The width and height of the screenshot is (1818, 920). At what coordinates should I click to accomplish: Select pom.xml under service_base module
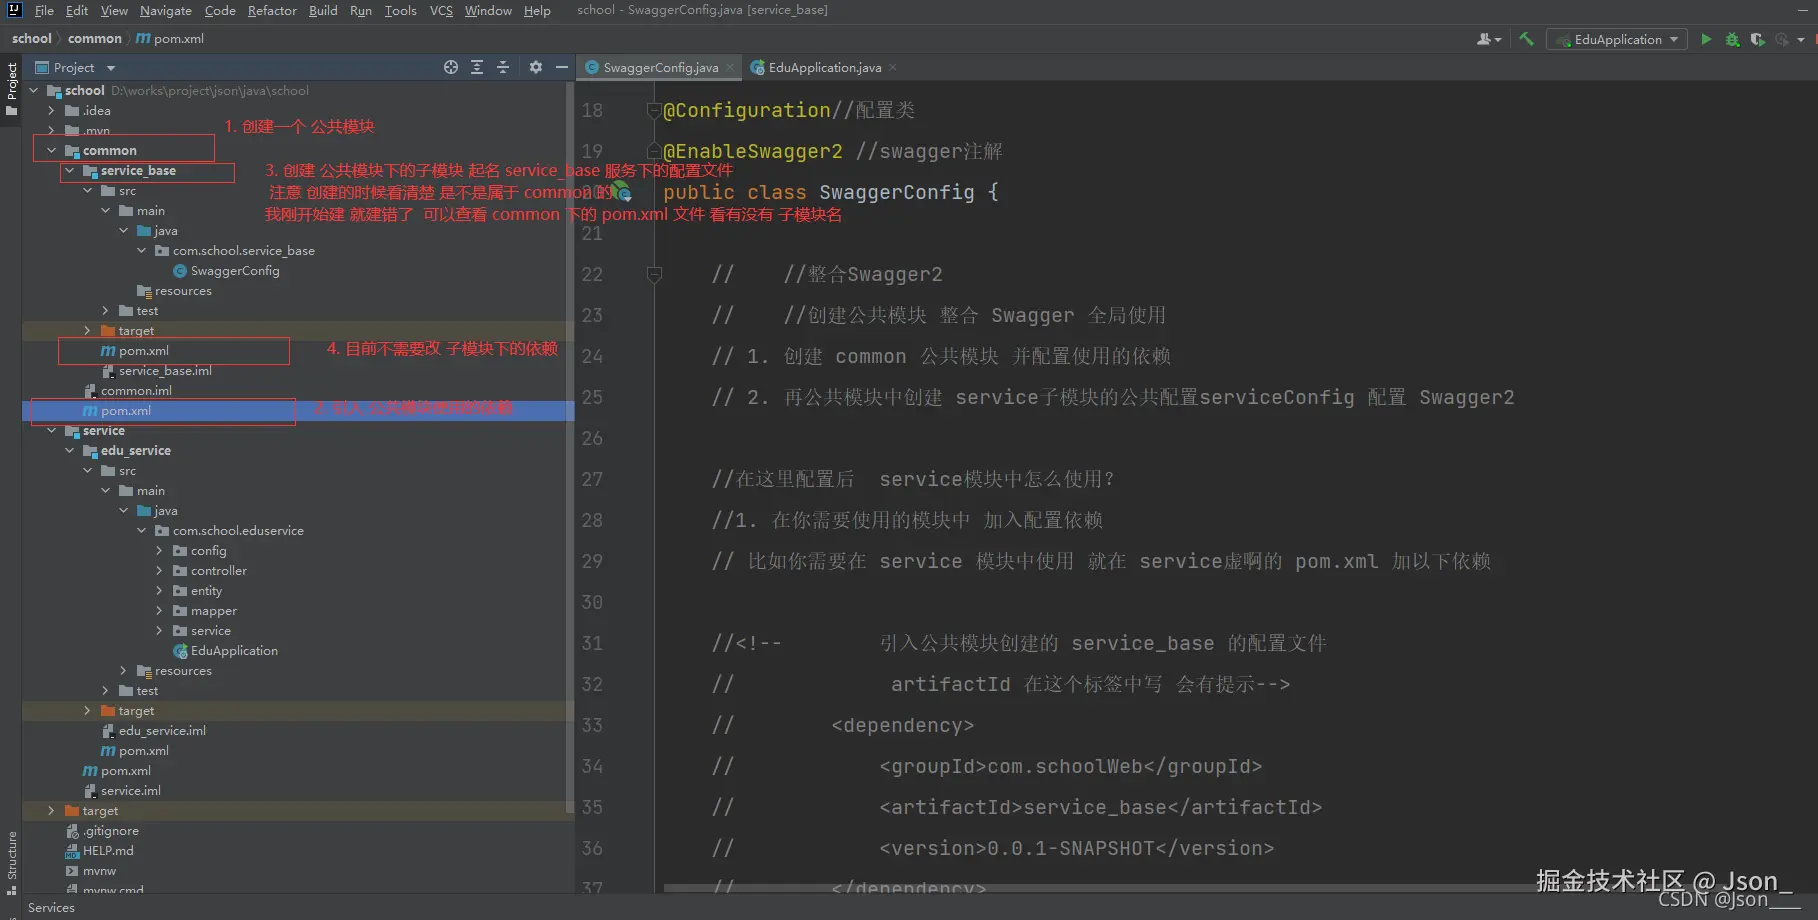click(x=135, y=351)
